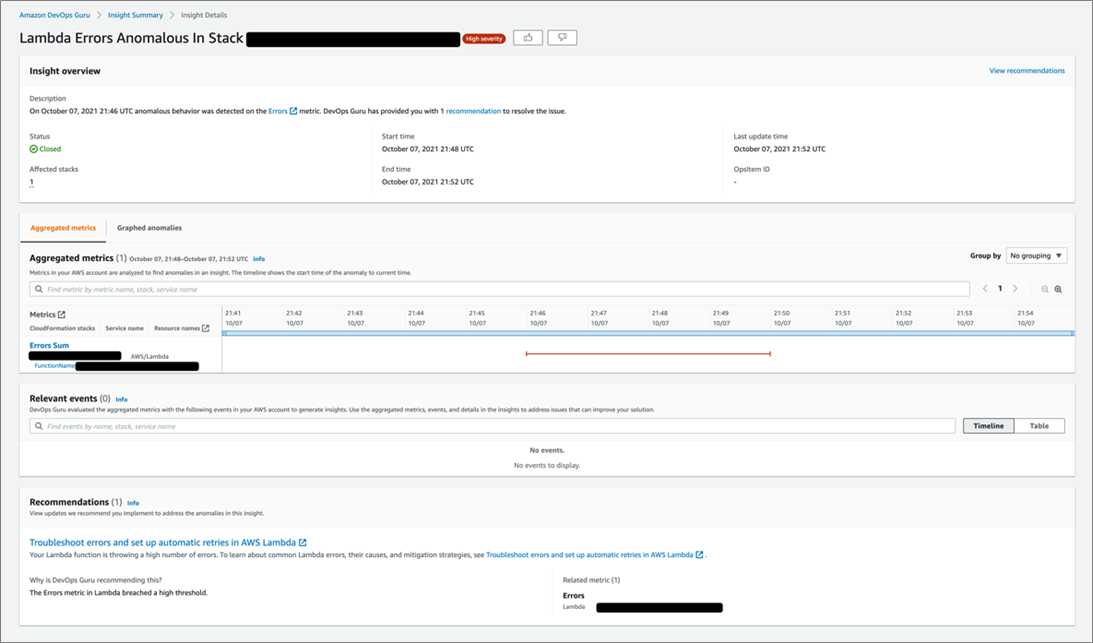Open the Amazon DevOps Guru breadcrumb
The width and height of the screenshot is (1093, 643).
tap(54, 15)
